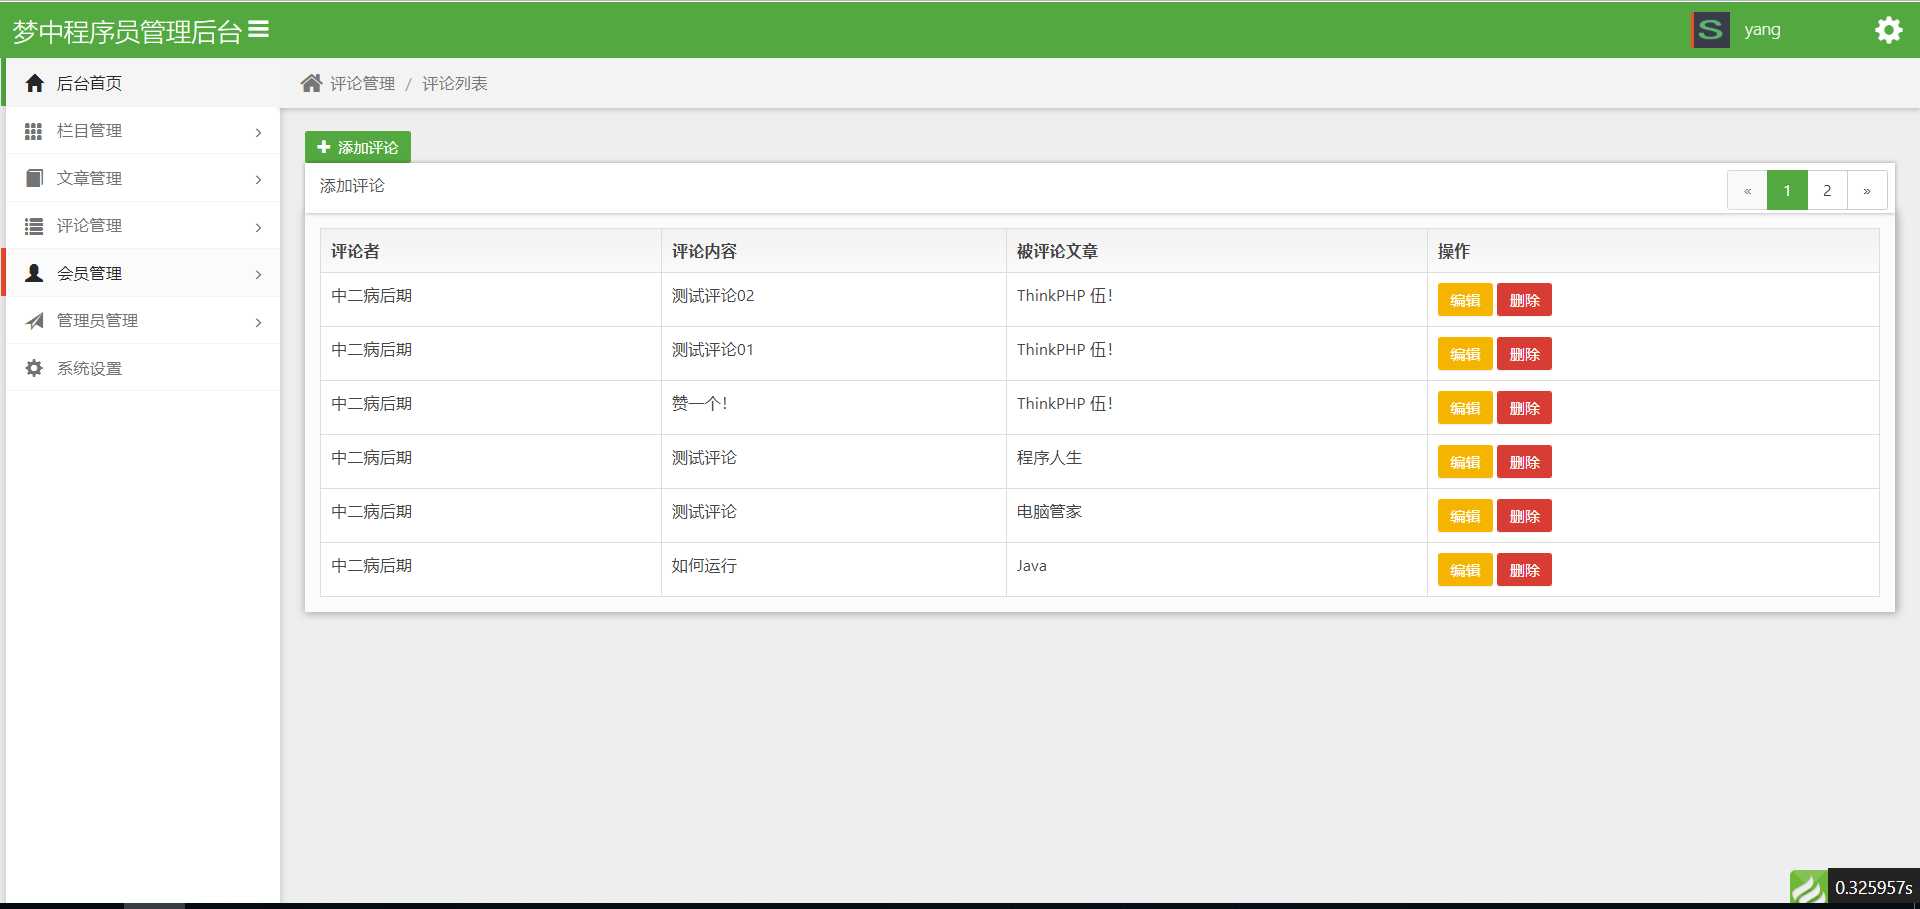Click the user icon for 会员管理
Screen dimensions: 1920x909
[34, 273]
